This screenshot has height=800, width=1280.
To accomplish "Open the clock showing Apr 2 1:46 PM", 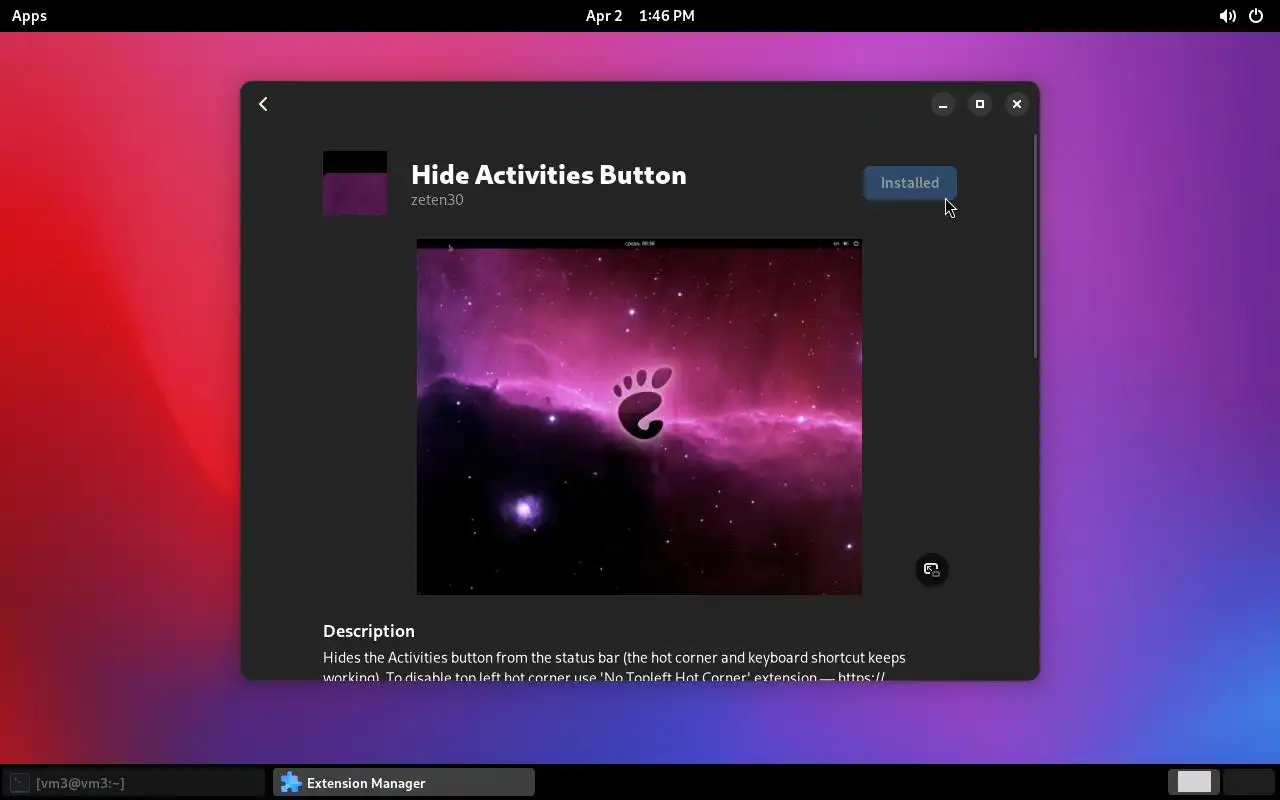I will (x=640, y=16).
